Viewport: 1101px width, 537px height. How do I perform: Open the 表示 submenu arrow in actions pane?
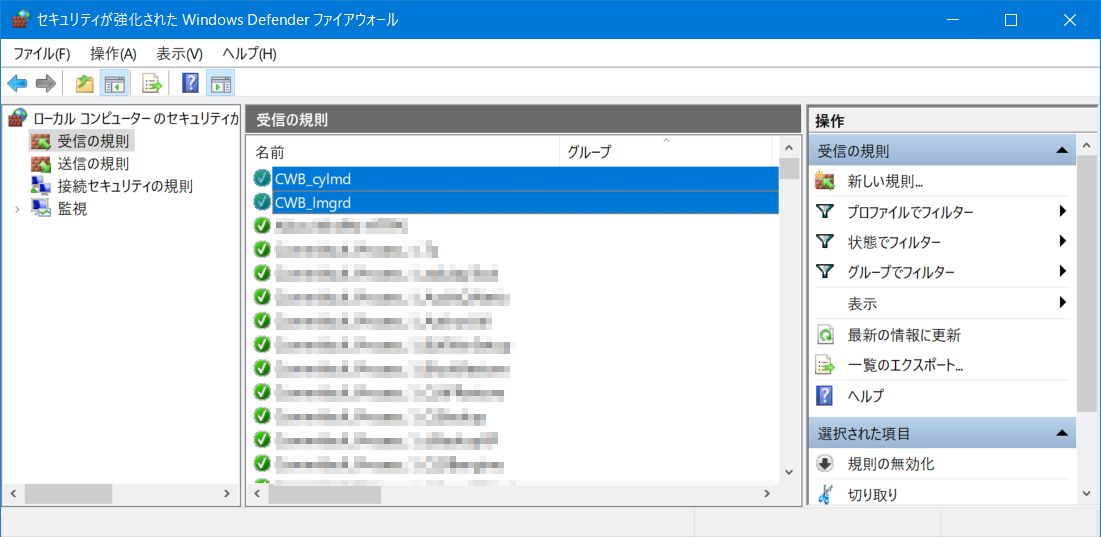point(1062,303)
